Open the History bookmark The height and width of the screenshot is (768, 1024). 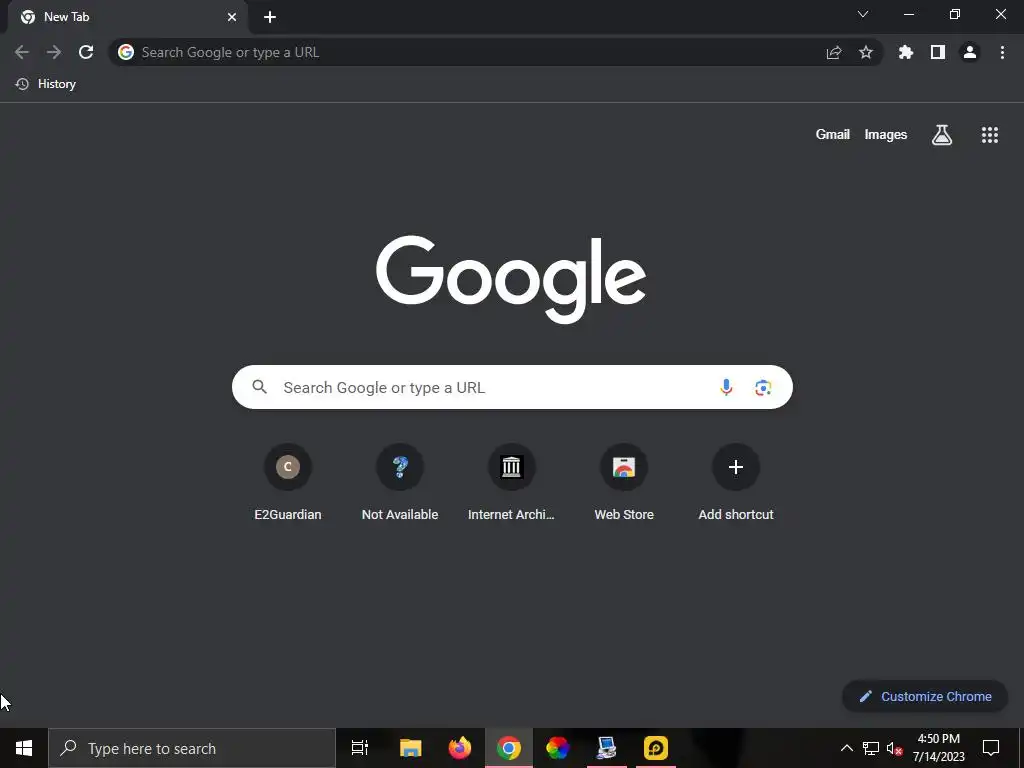pyautogui.click(x=46, y=84)
